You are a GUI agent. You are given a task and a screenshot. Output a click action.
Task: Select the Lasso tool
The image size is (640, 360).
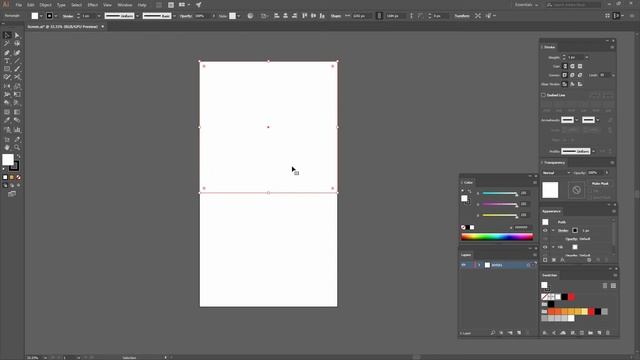coord(17,44)
